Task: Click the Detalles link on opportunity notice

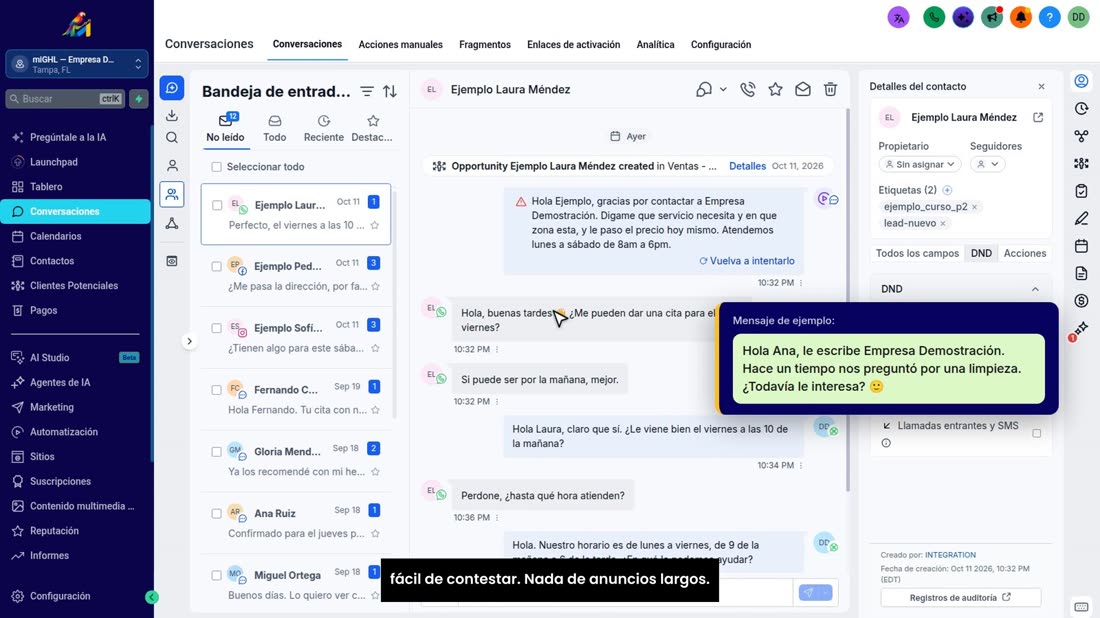Action: pyautogui.click(x=747, y=166)
